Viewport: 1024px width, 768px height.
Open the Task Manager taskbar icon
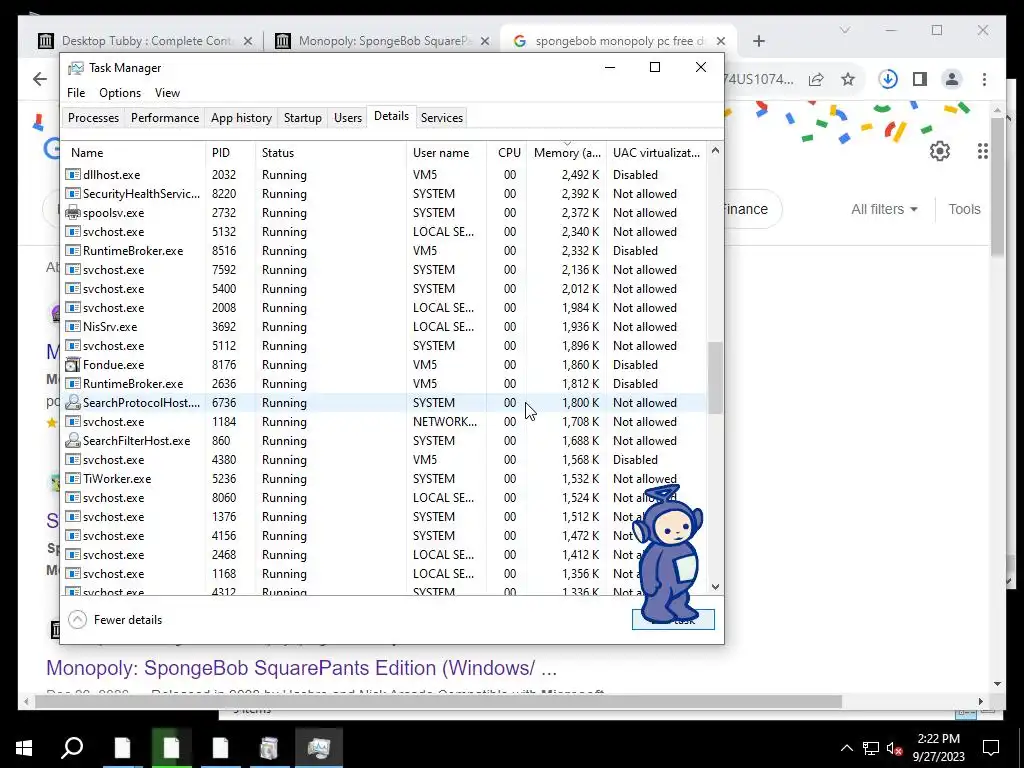click(318, 748)
